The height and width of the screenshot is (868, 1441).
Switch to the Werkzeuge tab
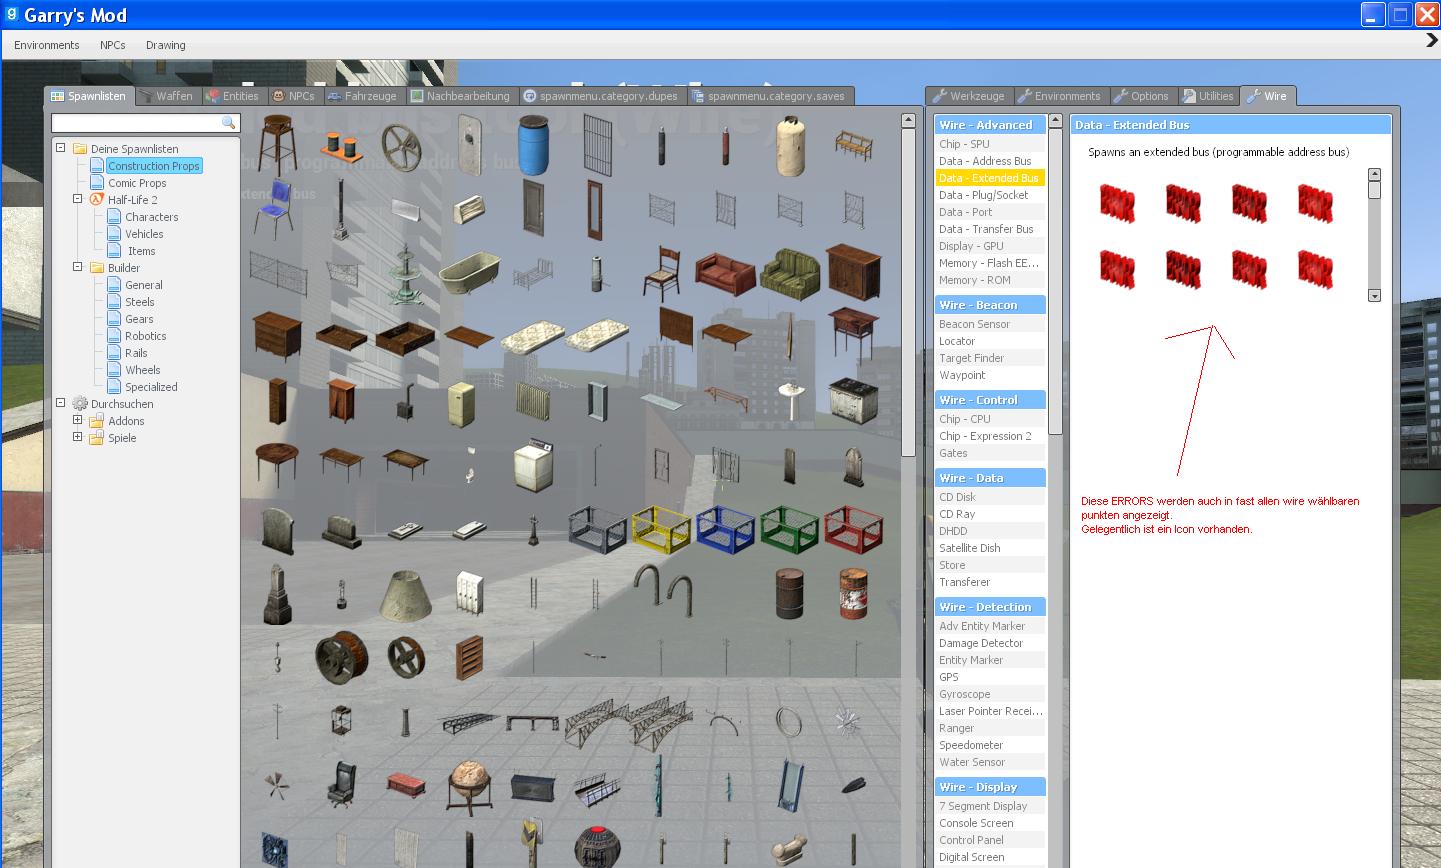[x=968, y=96]
